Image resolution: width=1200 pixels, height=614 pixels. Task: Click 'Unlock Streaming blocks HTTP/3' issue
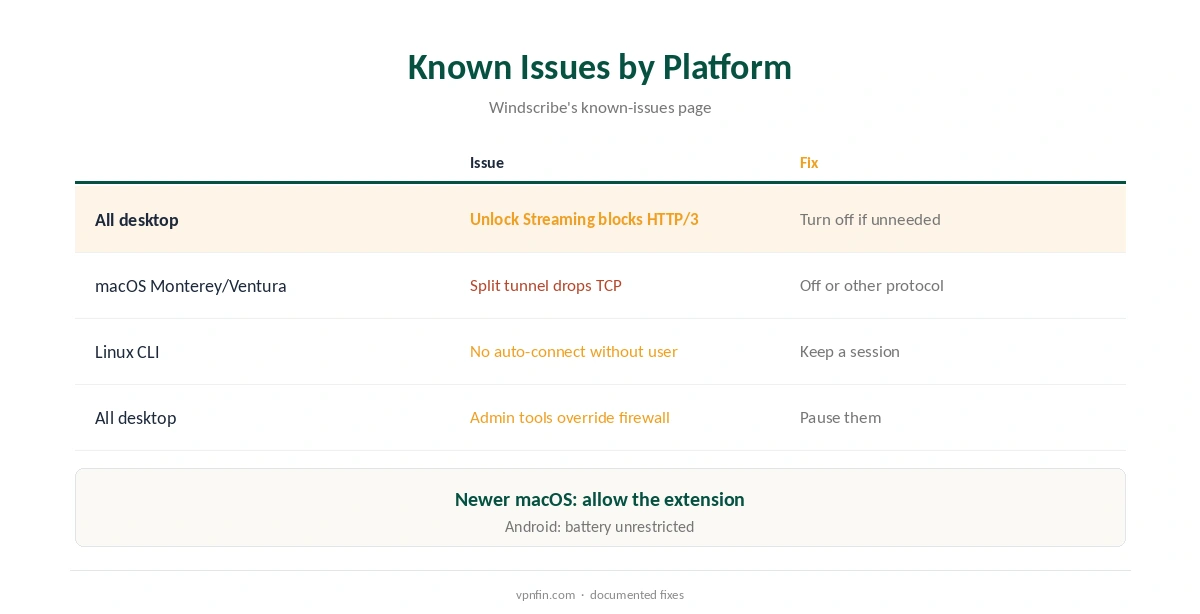584,219
